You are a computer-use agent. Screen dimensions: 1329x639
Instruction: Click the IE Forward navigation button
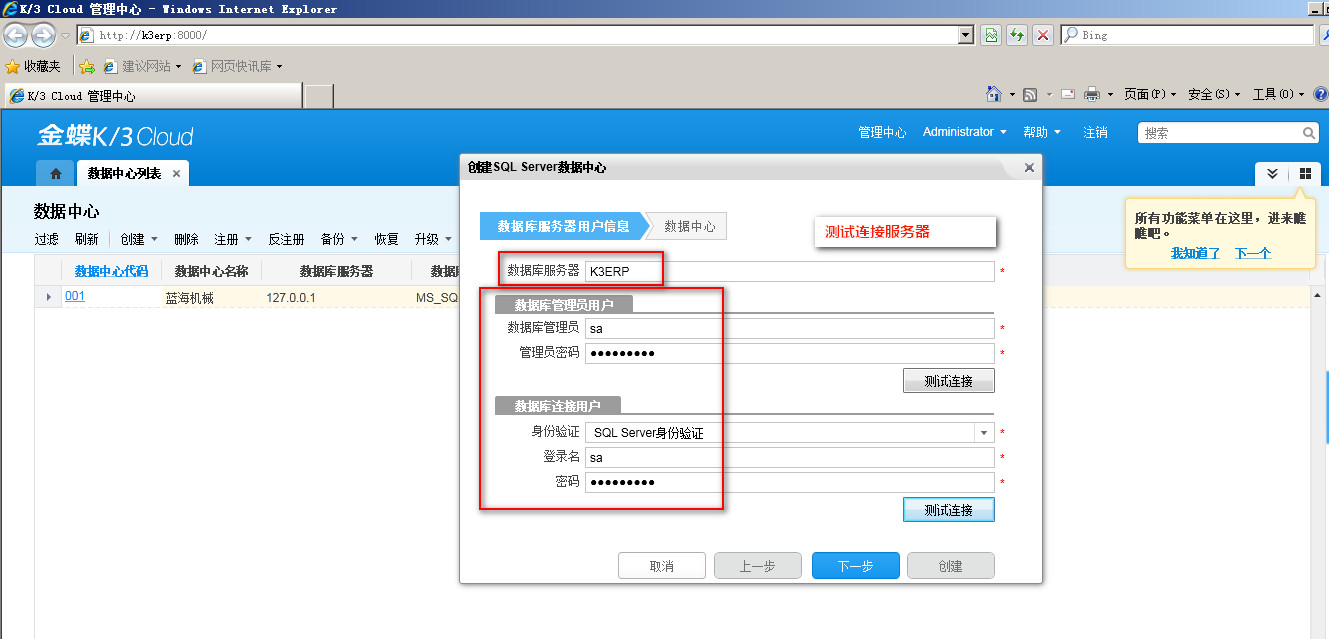click(43, 35)
